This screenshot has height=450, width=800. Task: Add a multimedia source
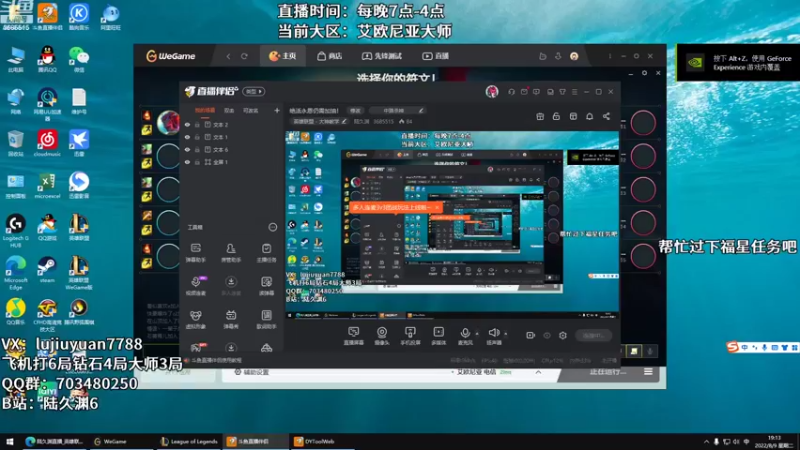pyautogui.click(x=439, y=336)
